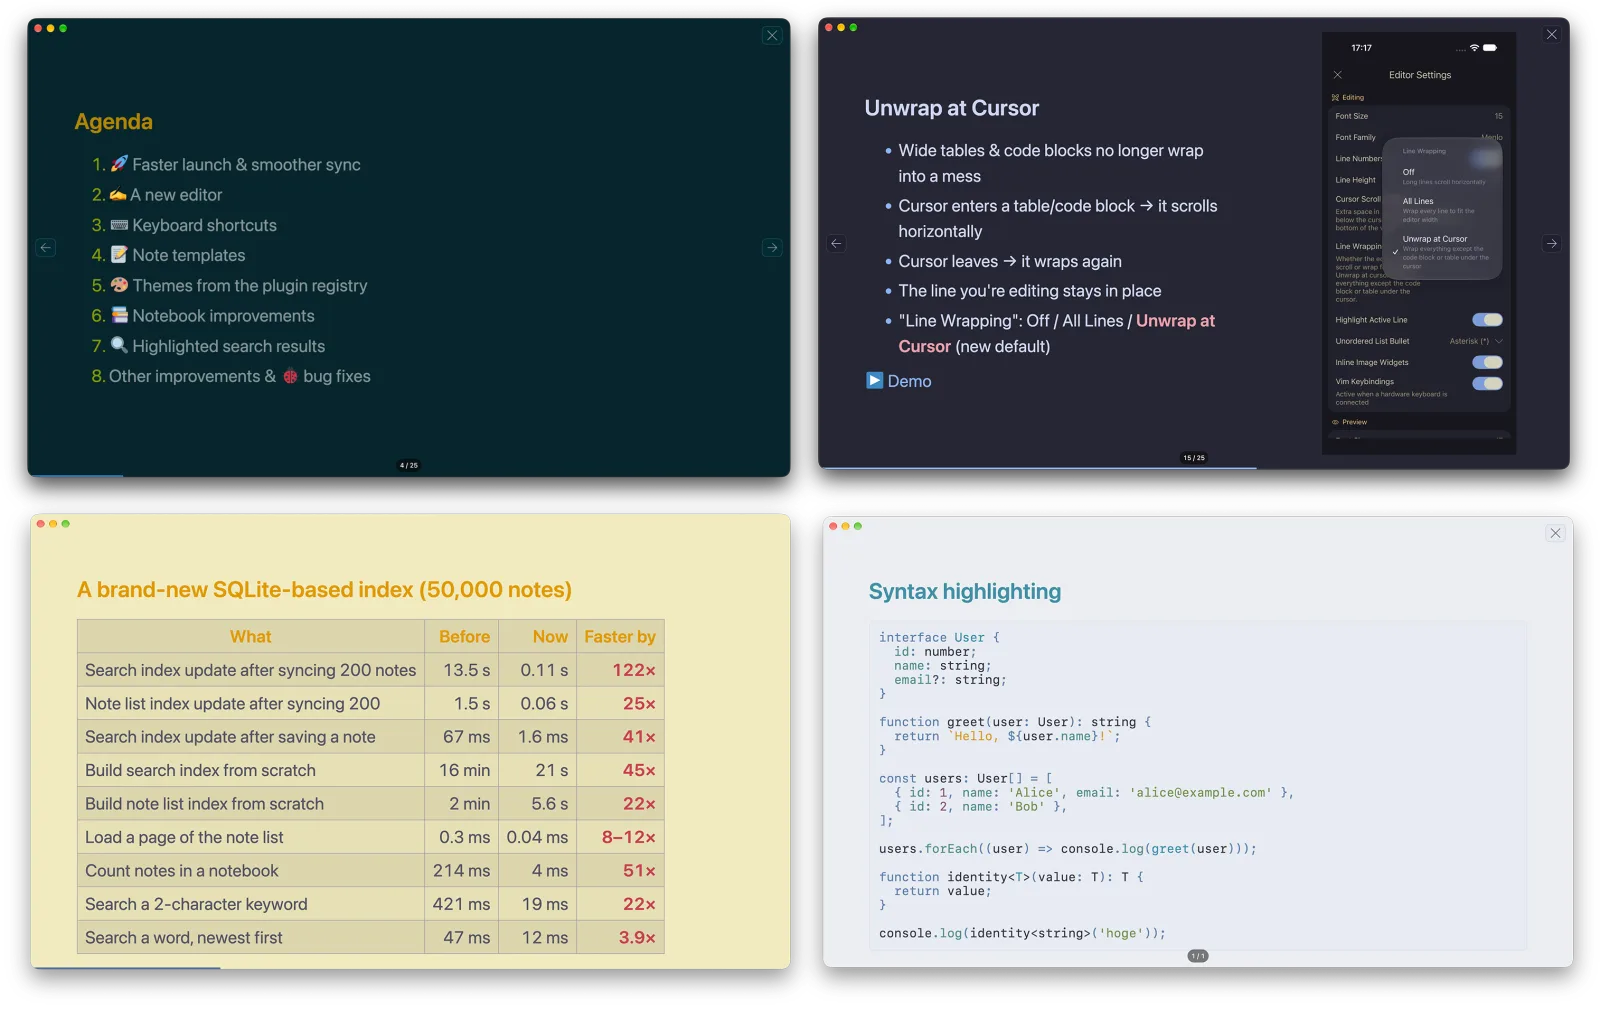
Task: Click the 'Syntax highlighting' slide title
Action: 965,592
